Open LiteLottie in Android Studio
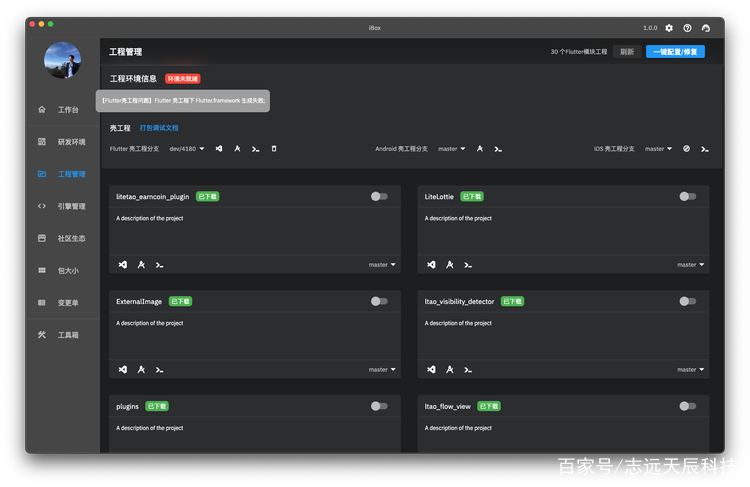 click(450, 265)
